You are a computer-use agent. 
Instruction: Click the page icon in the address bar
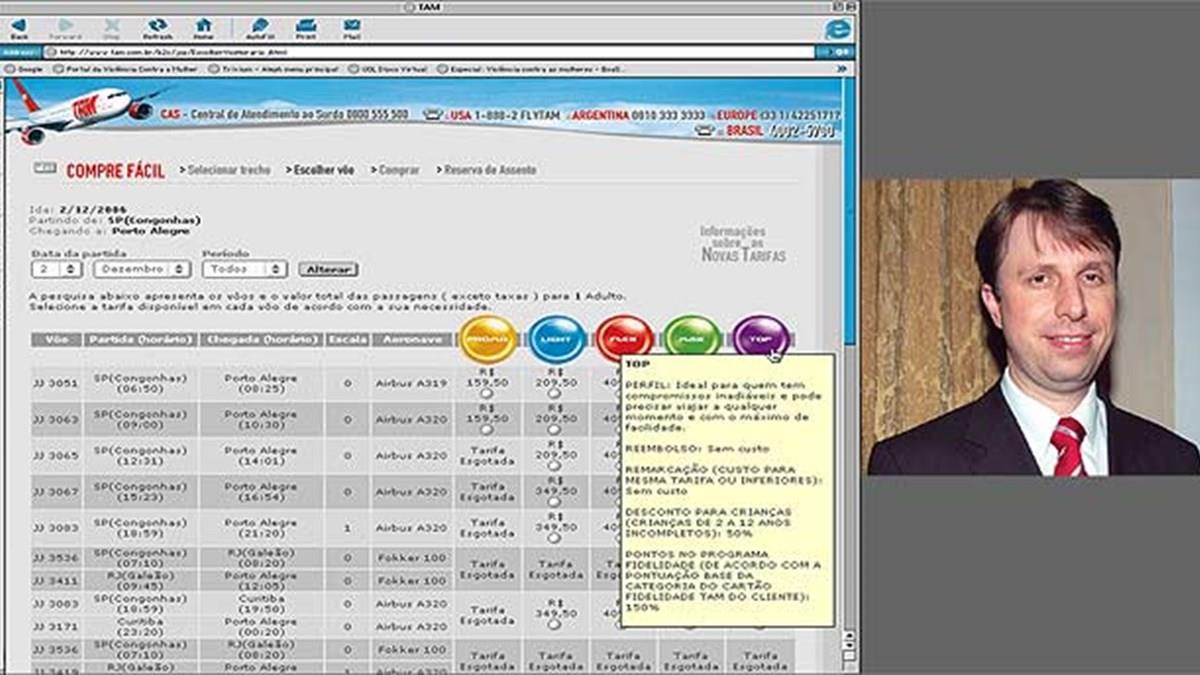click(50, 52)
